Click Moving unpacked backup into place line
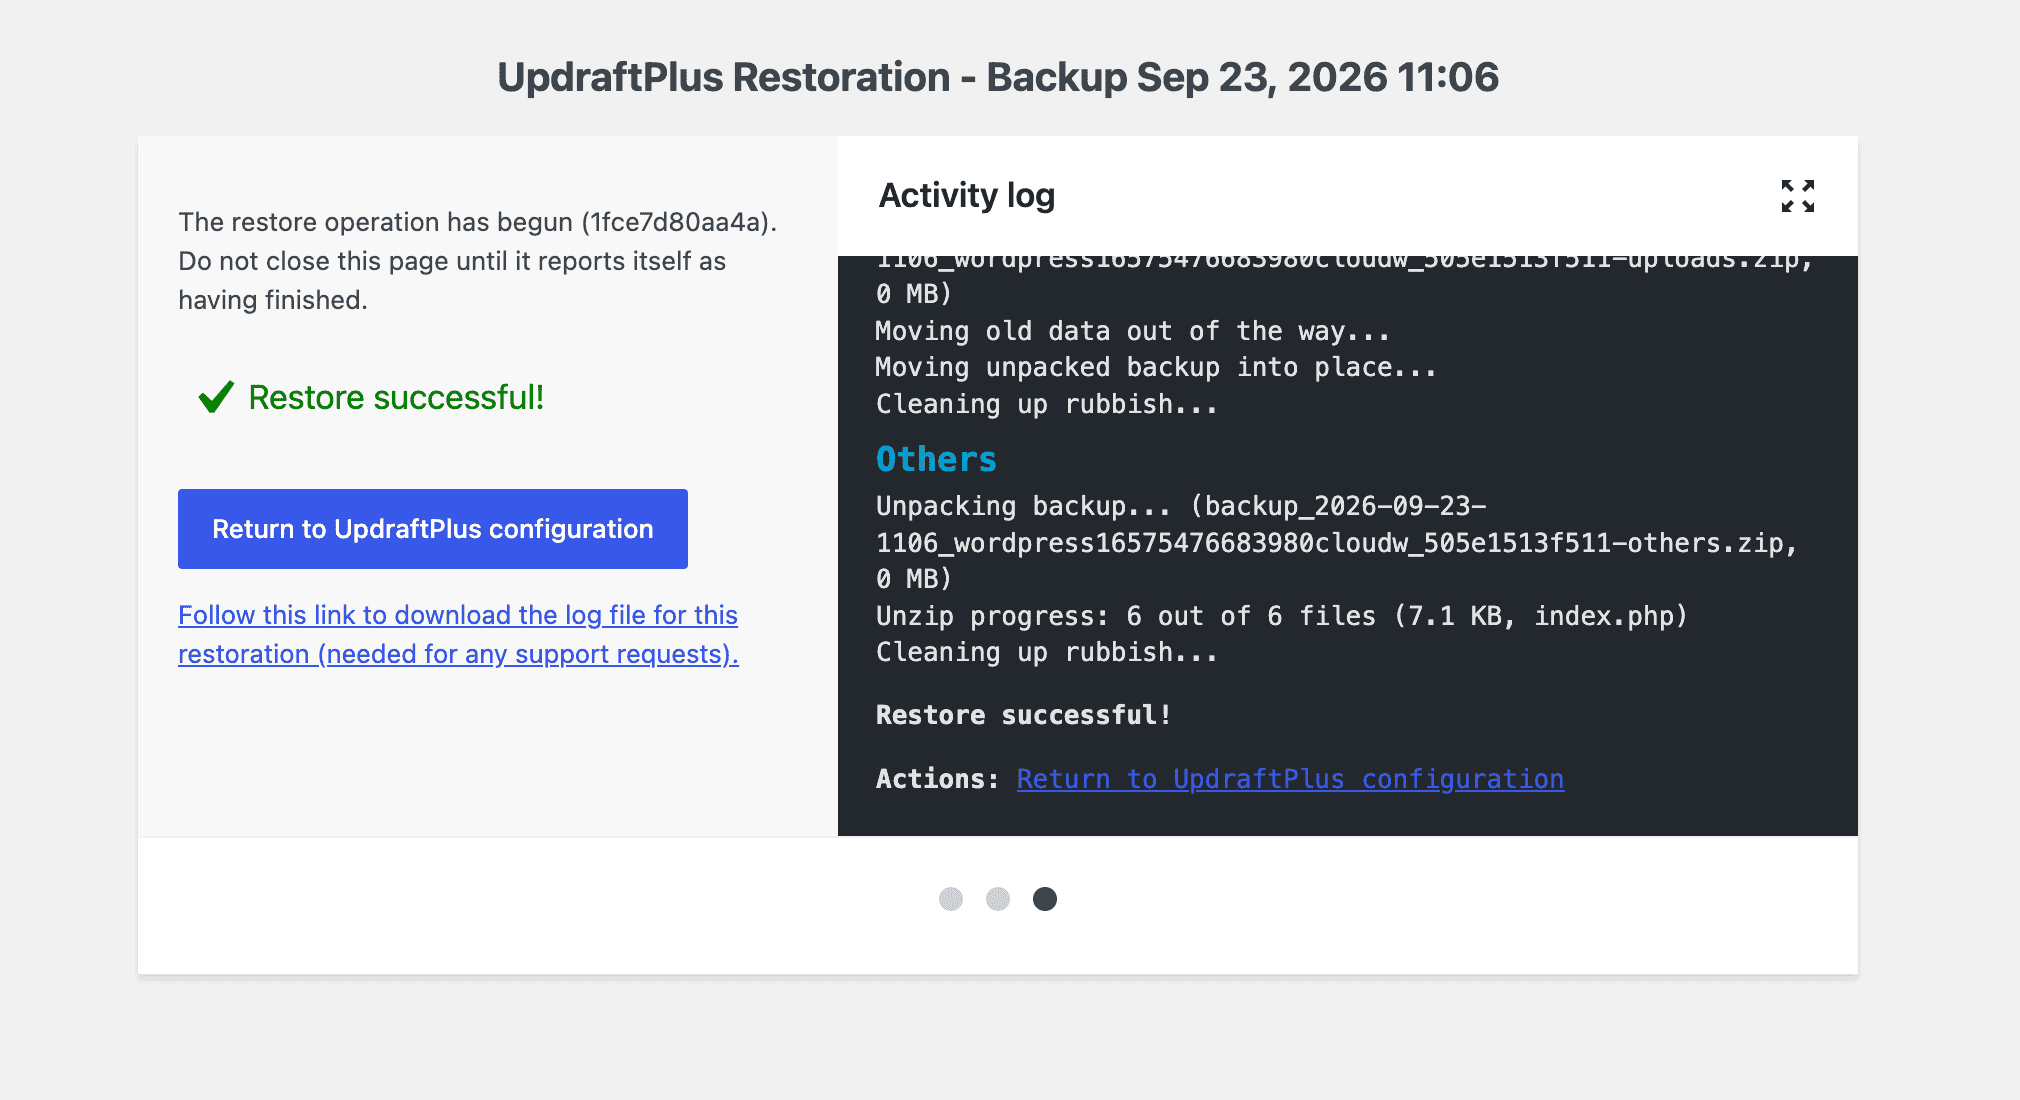Viewport: 2020px width, 1100px height. pyautogui.click(x=1156, y=367)
